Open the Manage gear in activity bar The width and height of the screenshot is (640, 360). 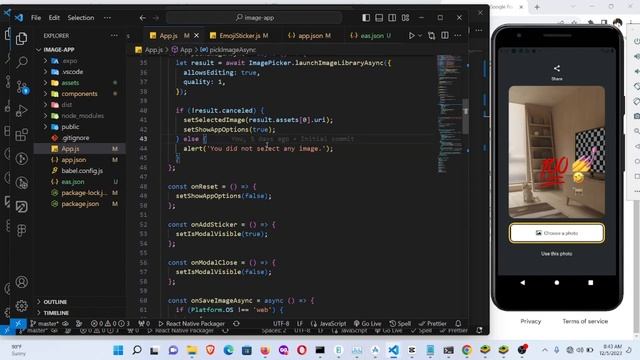(22, 305)
